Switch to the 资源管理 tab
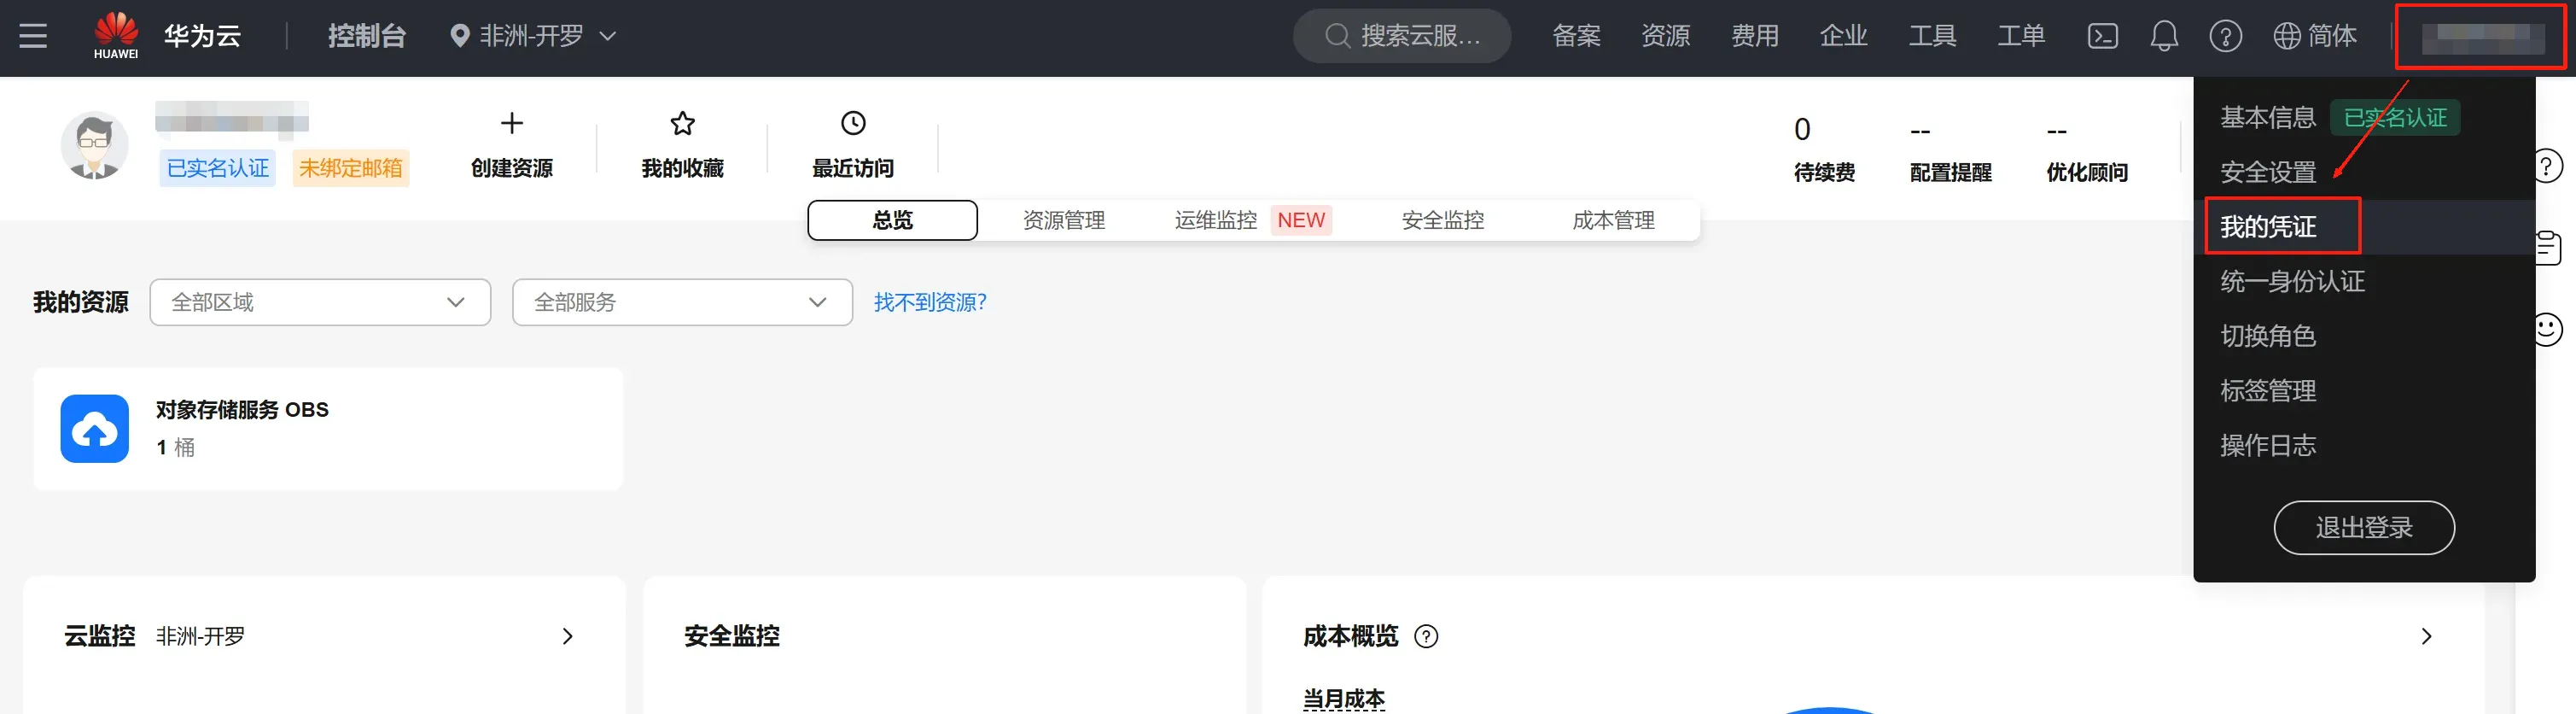Screen dimensions: 2576x714 (1064, 220)
